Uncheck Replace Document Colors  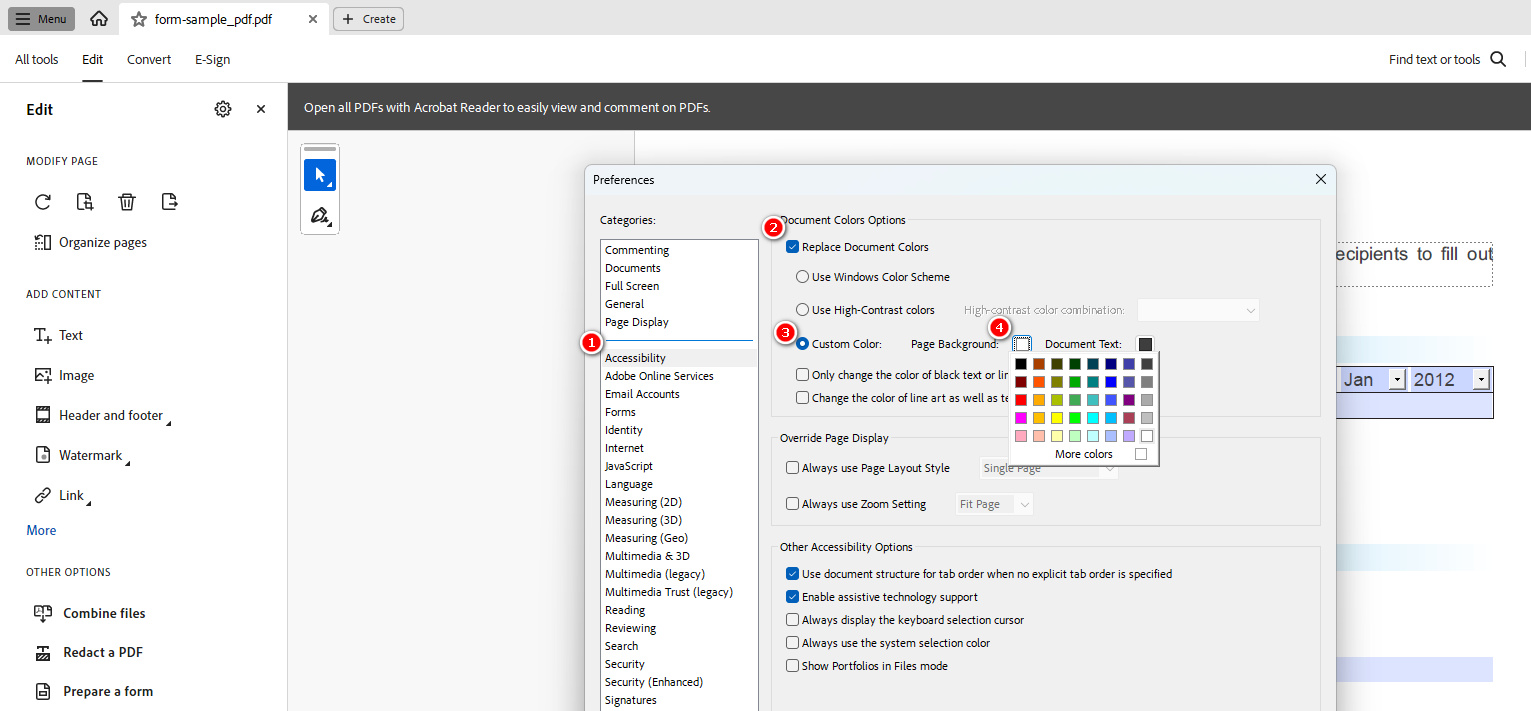click(x=793, y=247)
